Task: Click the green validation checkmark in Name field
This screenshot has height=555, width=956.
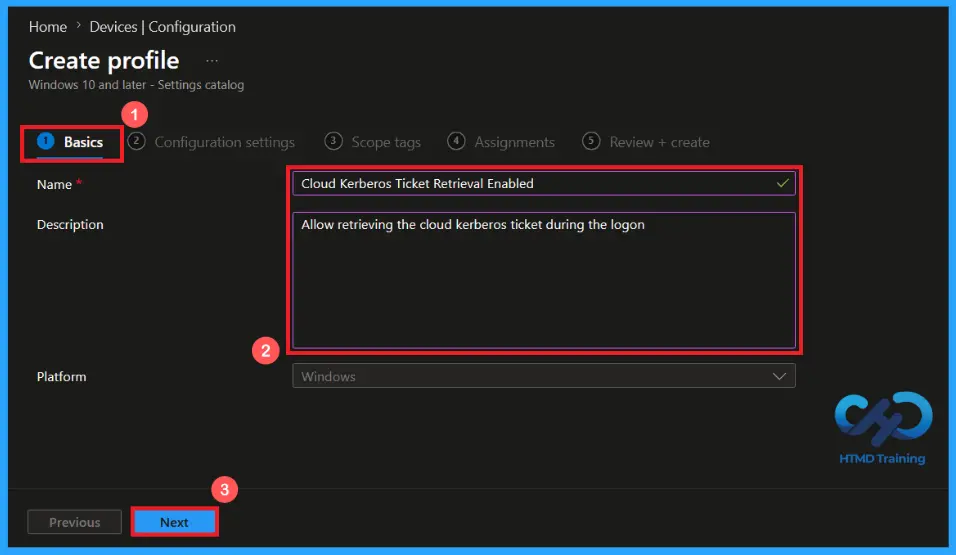Action: (x=782, y=183)
